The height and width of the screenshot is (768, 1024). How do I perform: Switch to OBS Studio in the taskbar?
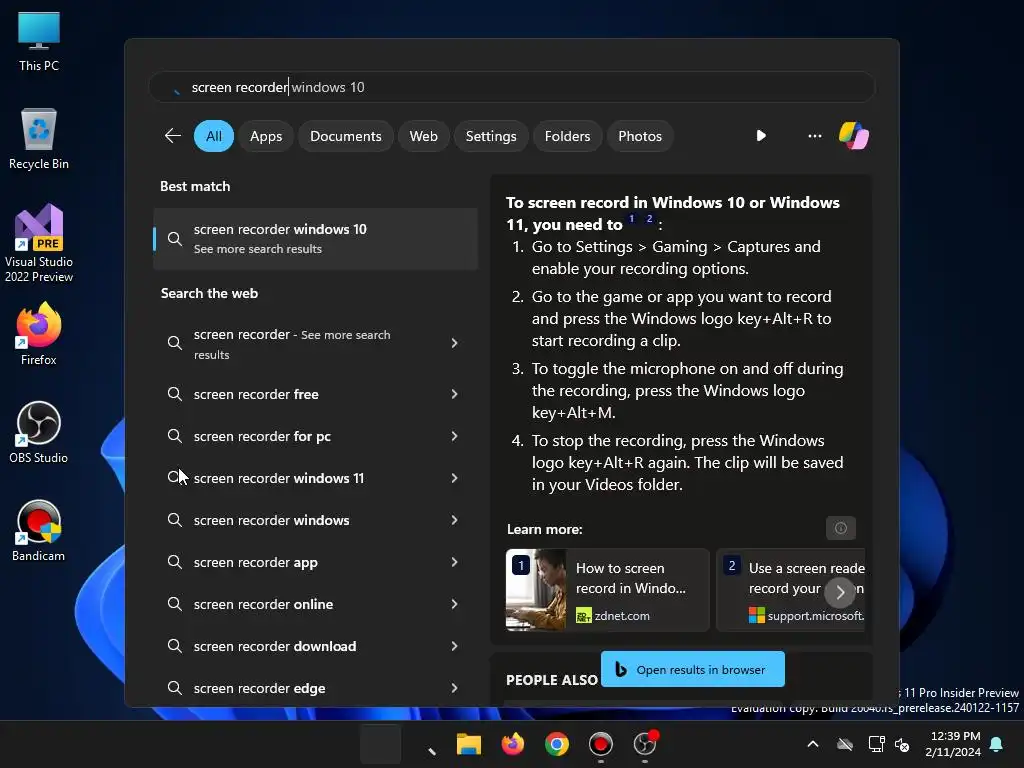[x=645, y=744]
